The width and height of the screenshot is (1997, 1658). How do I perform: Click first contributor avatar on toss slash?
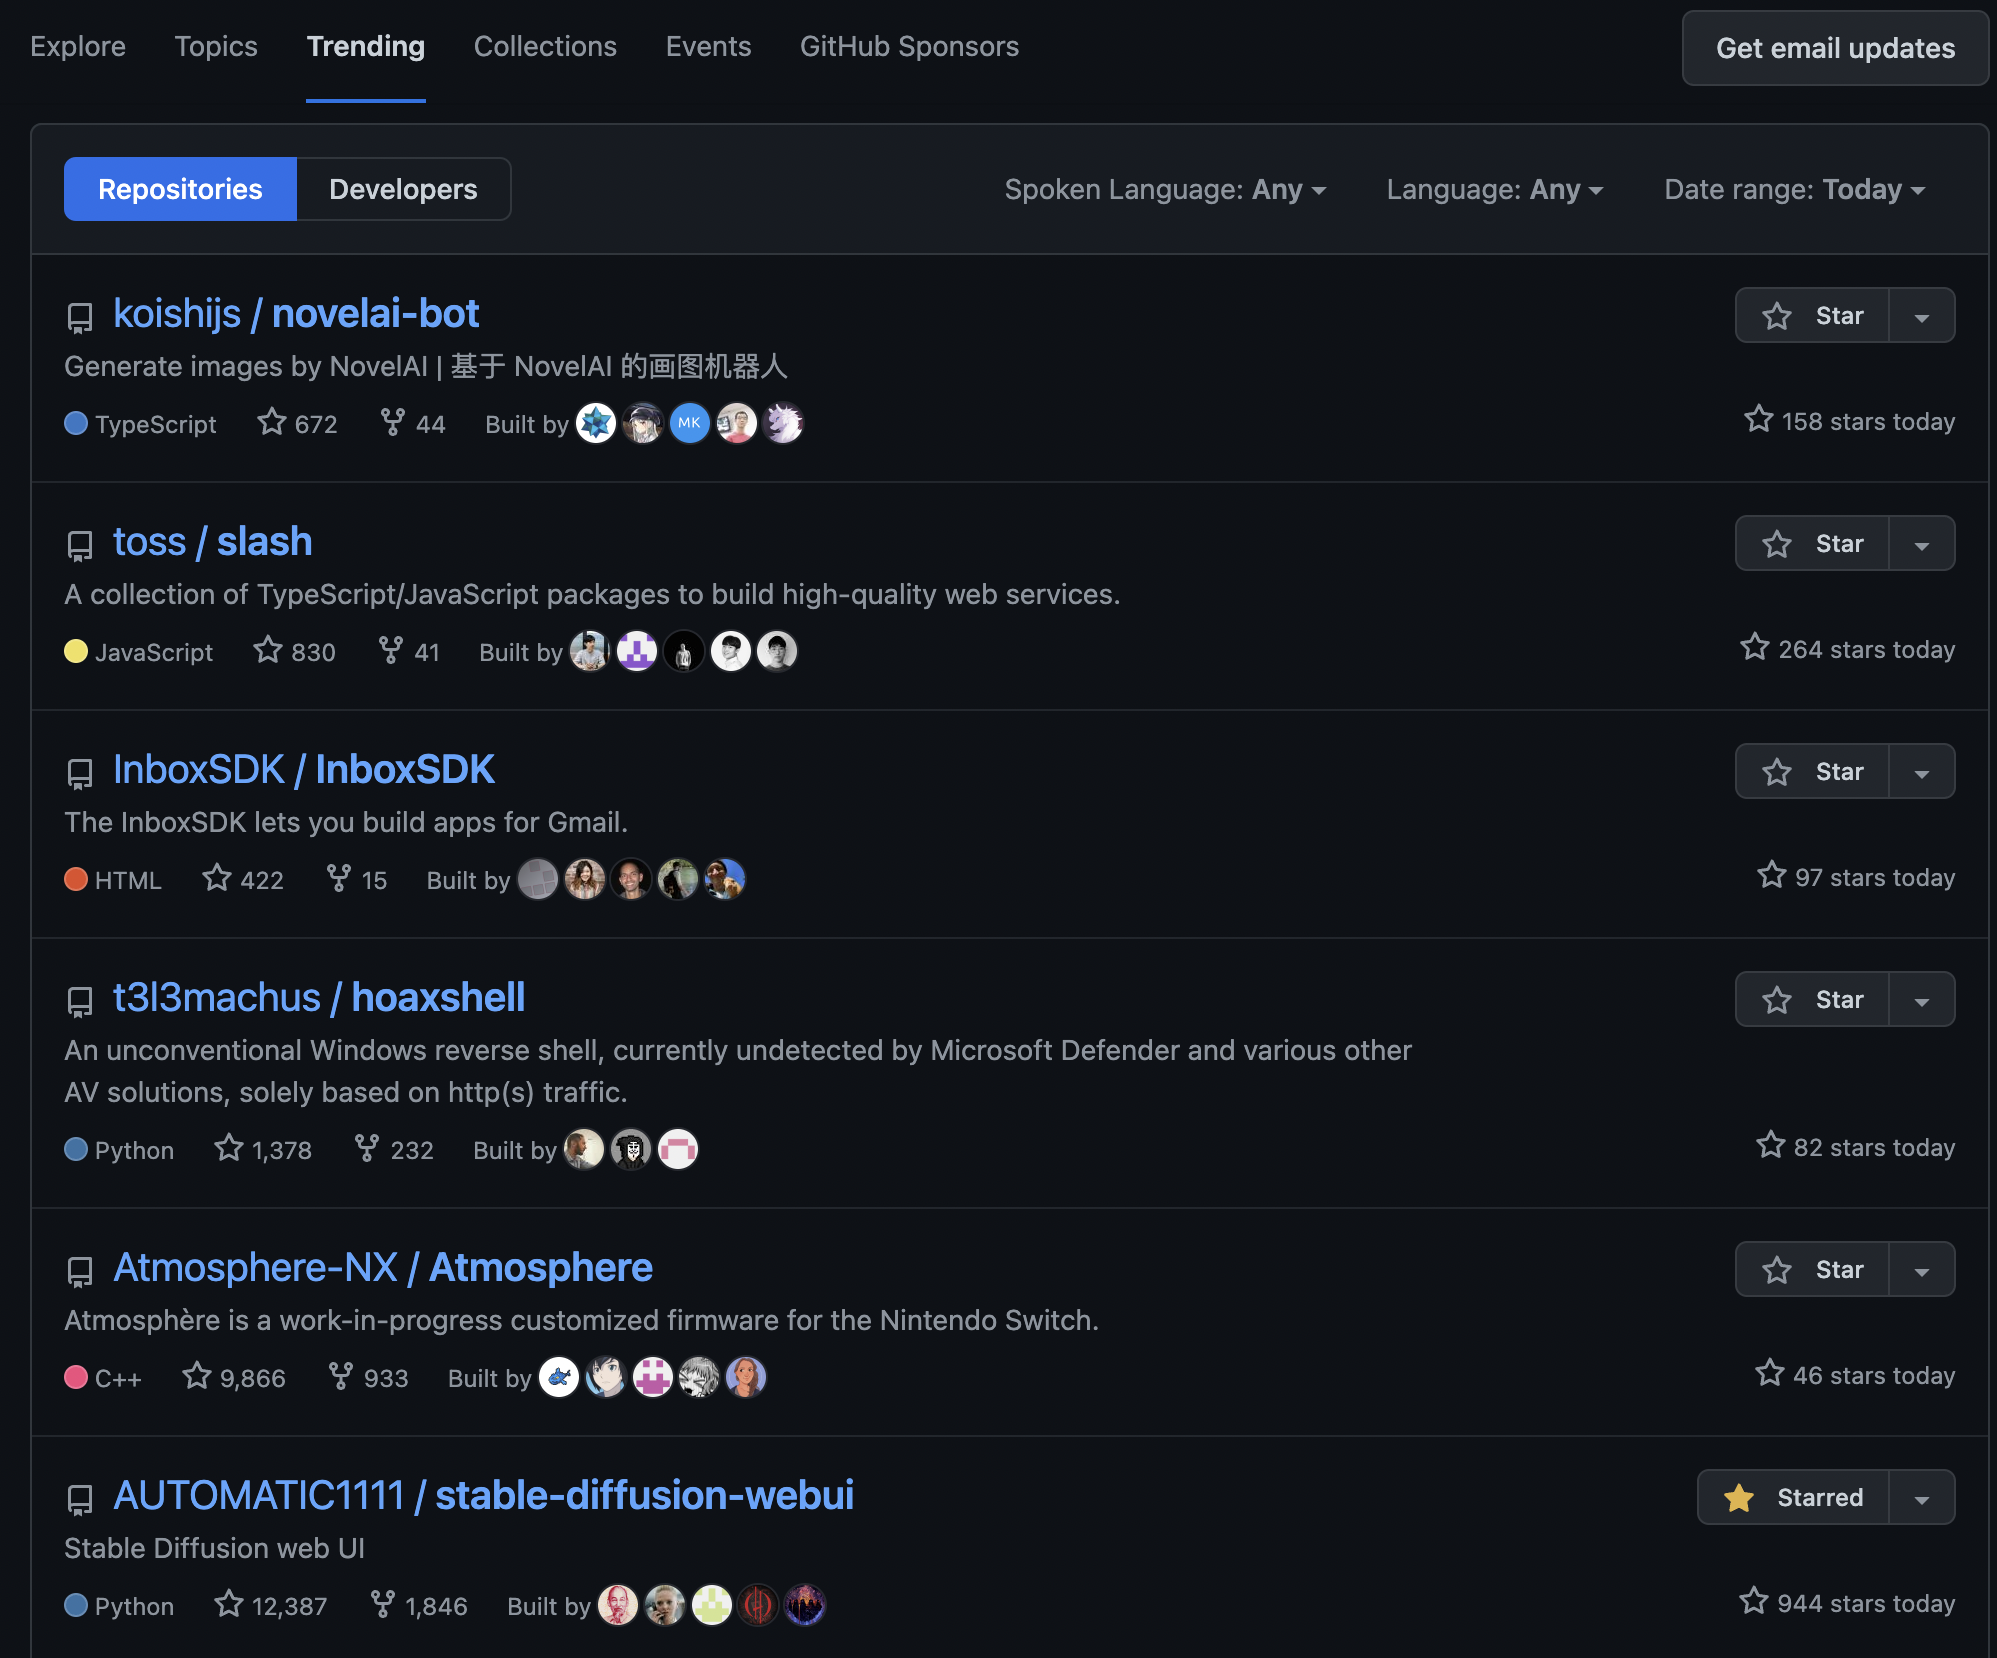590,651
